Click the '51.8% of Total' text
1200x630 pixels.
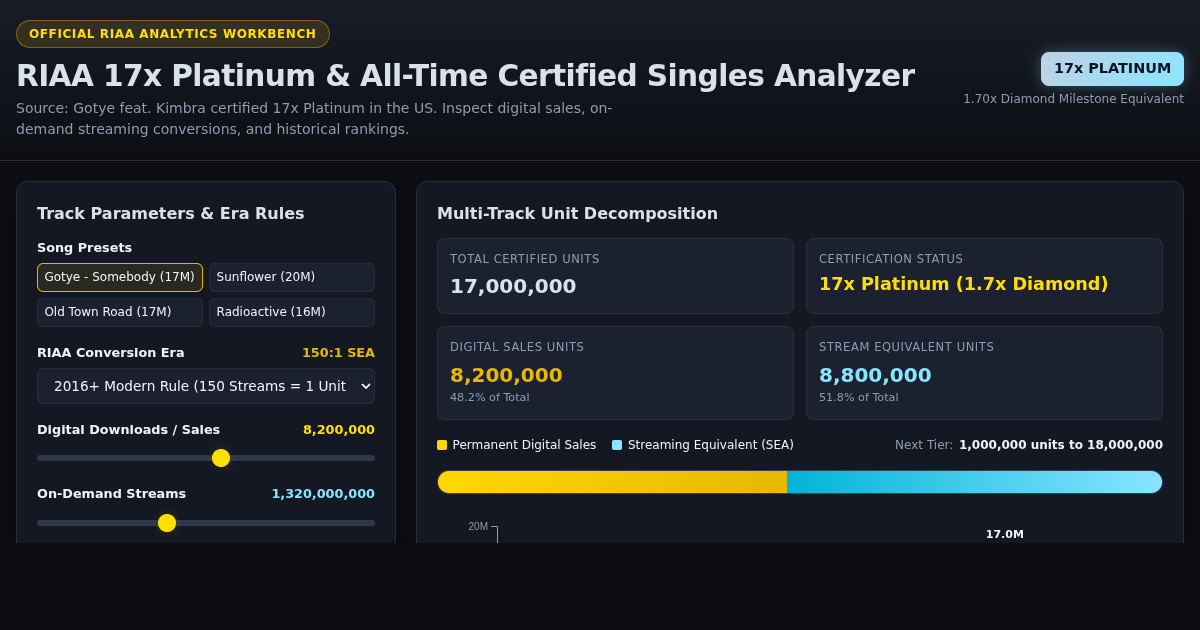(x=859, y=397)
